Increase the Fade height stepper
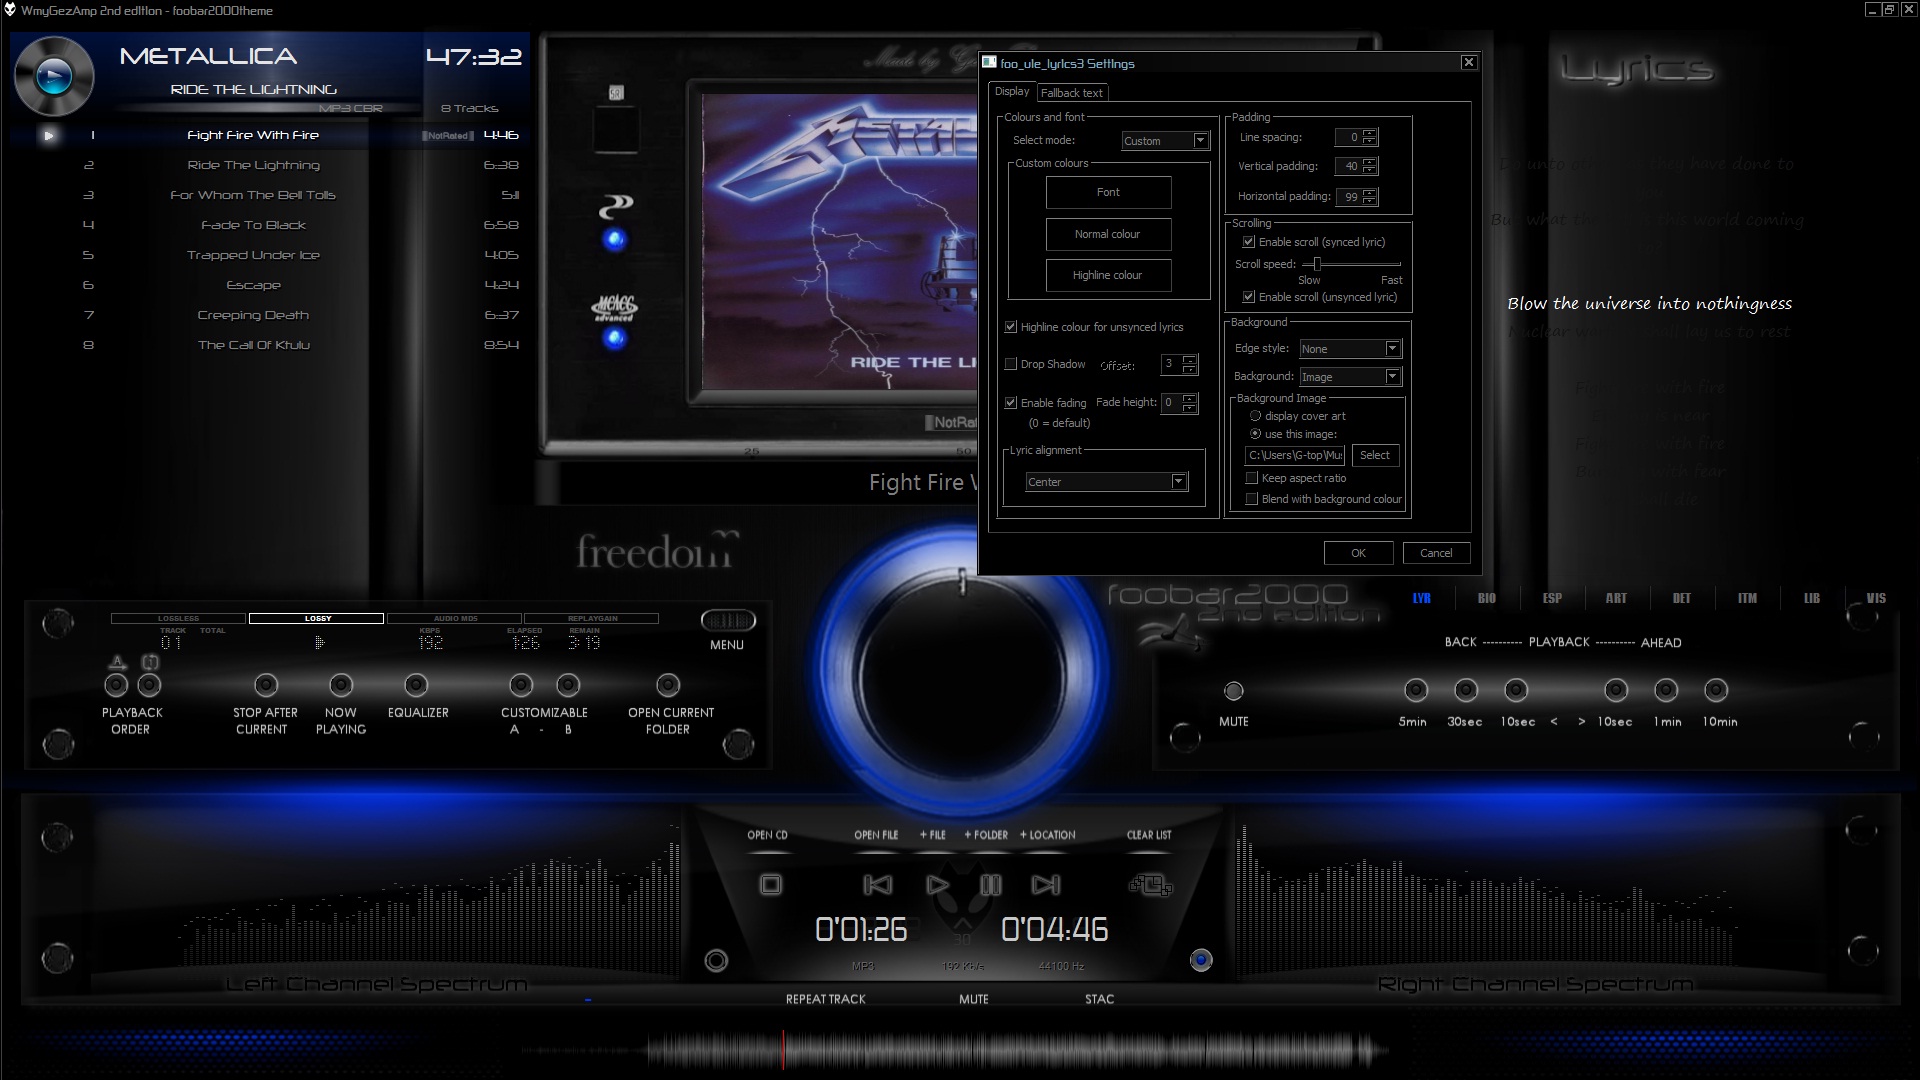1920x1080 pixels. tap(1189, 398)
